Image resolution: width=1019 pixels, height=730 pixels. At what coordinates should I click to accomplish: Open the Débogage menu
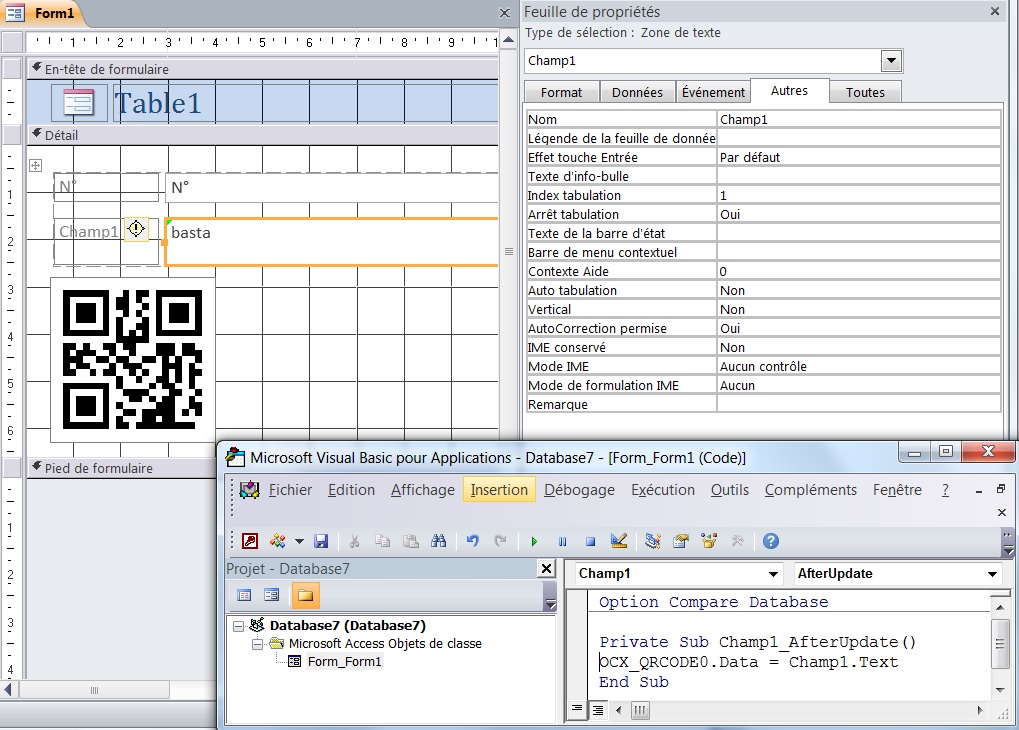579,489
